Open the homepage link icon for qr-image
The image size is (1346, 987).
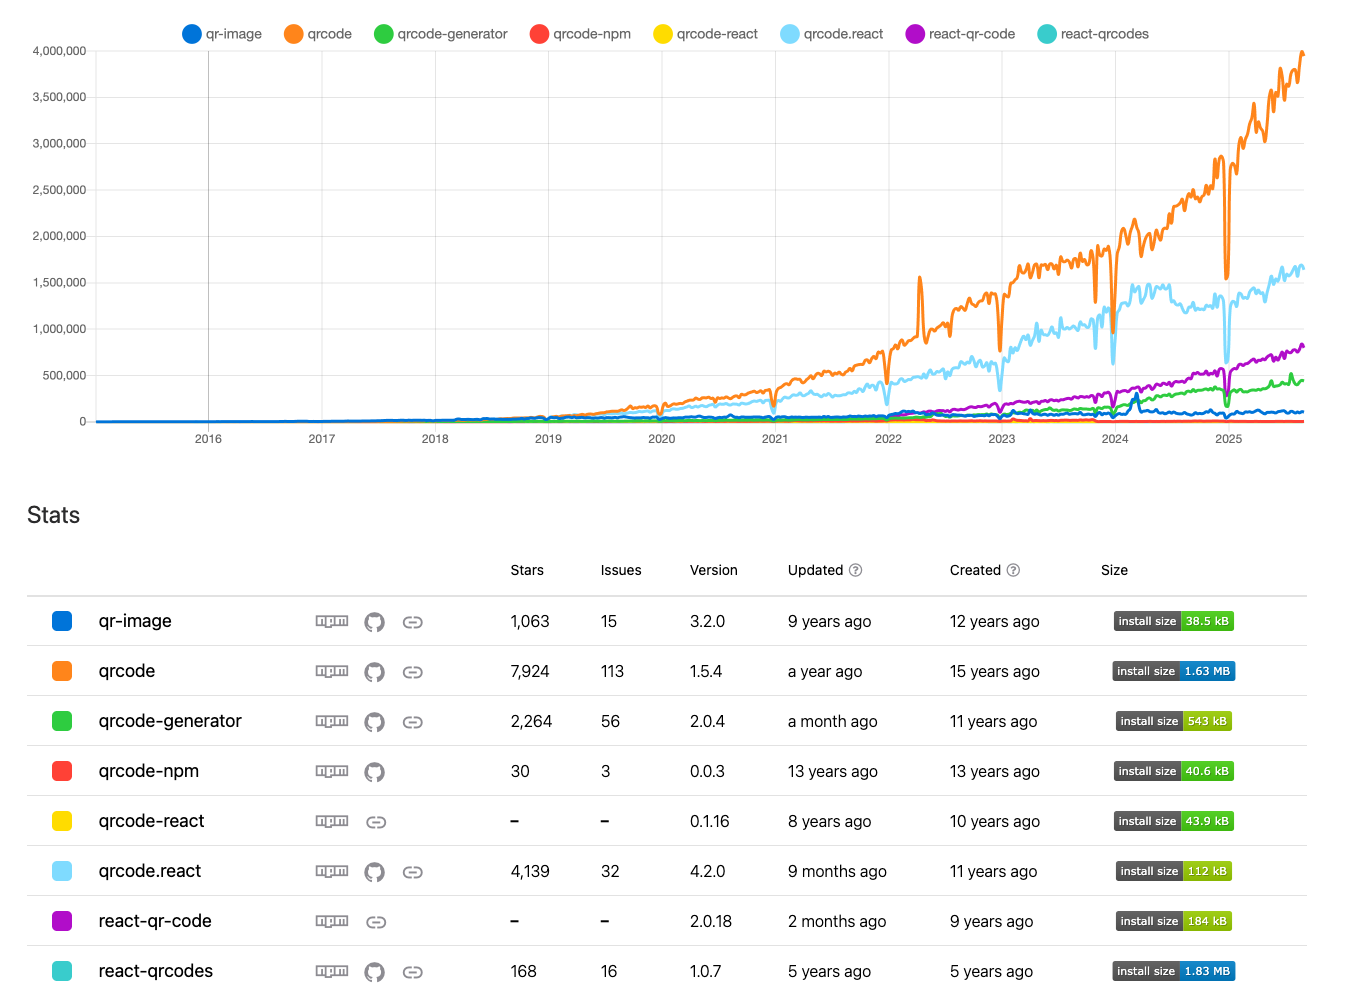[x=412, y=622]
